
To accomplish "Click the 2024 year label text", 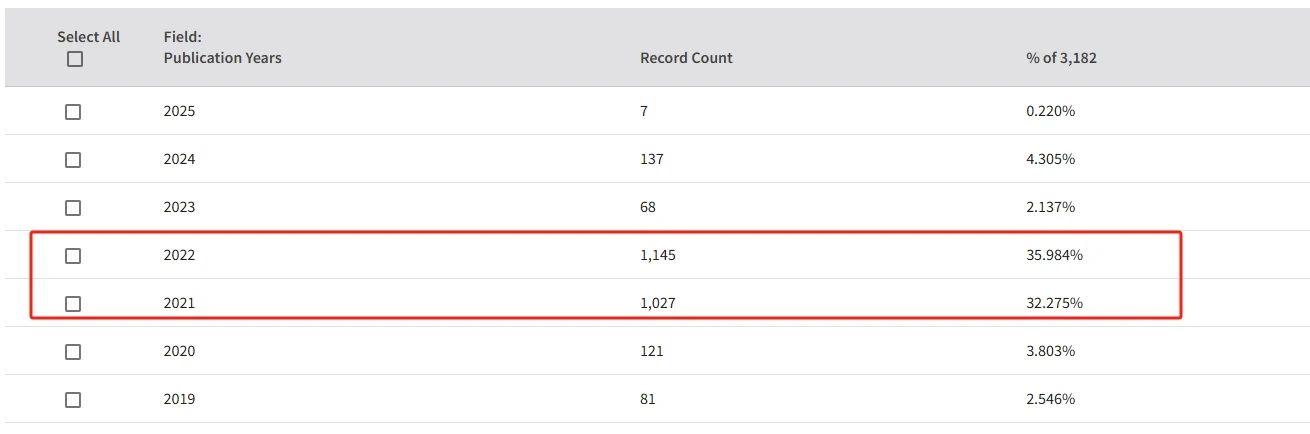I will click(179, 160).
